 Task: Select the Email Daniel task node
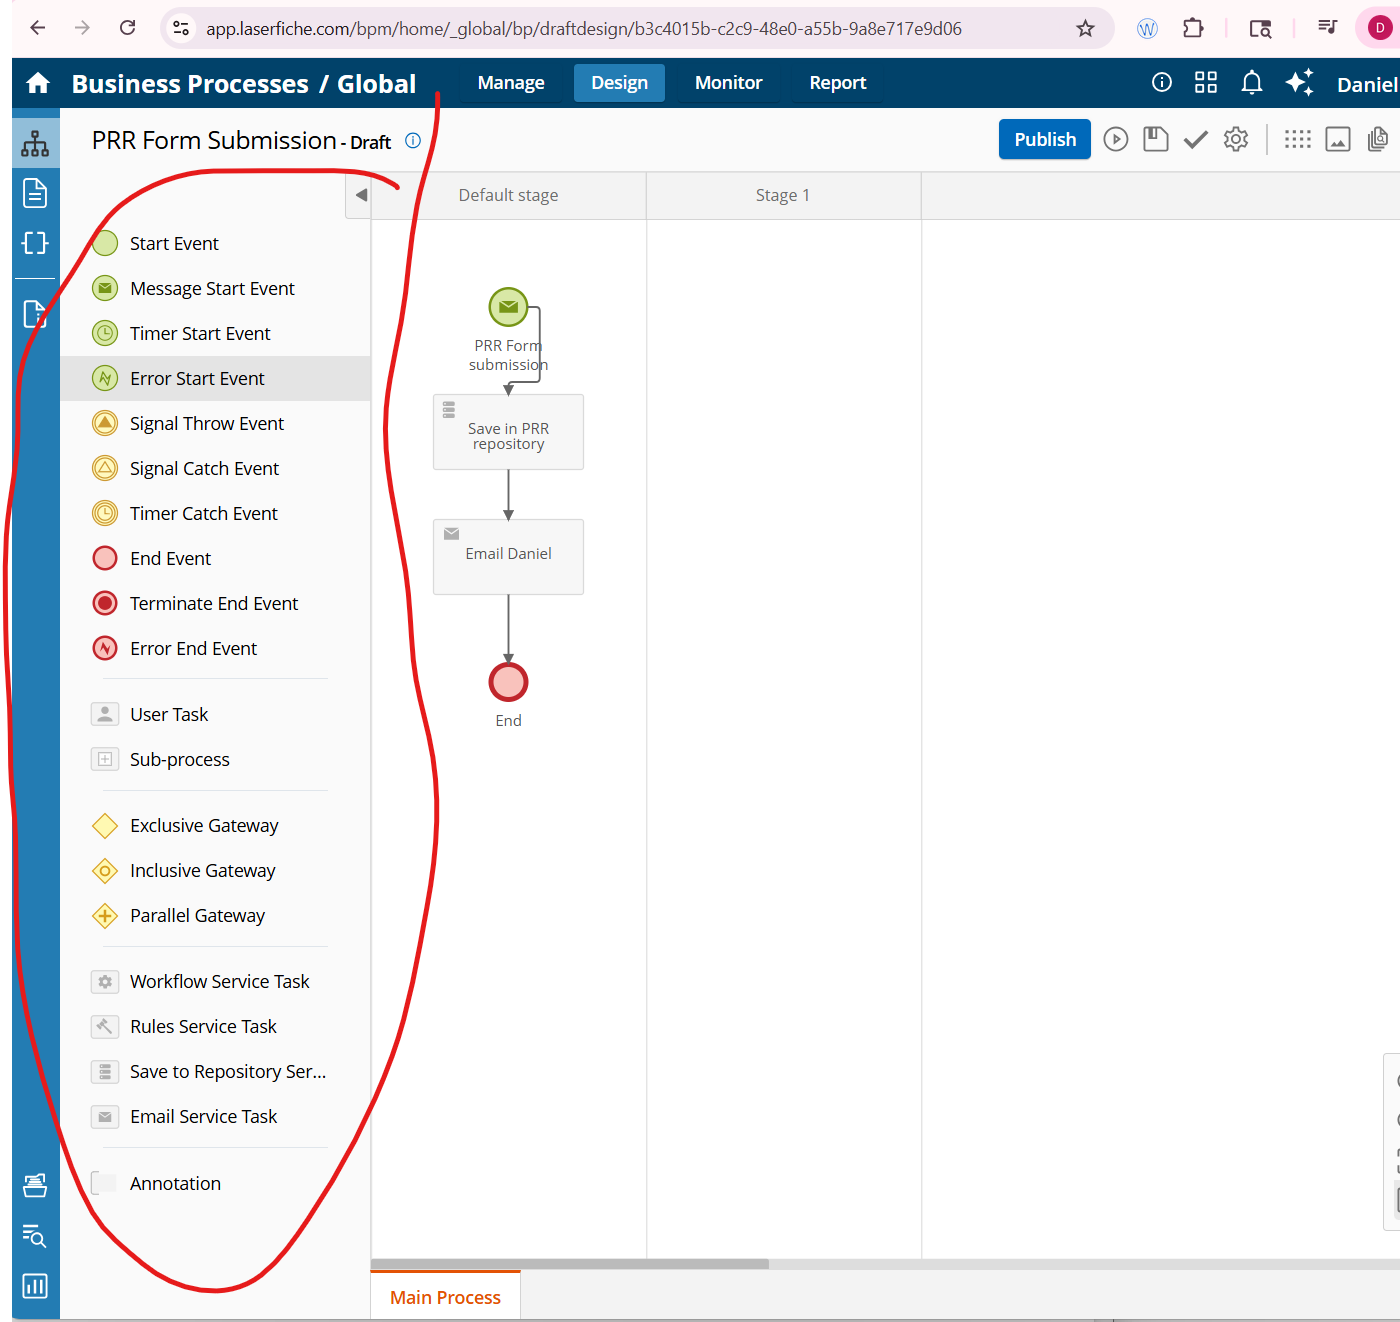click(508, 557)
